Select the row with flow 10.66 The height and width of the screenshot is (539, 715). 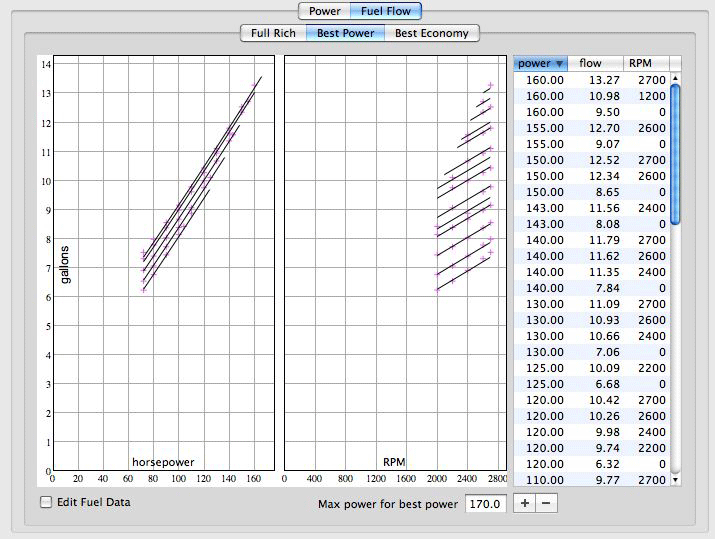point(592,336)
